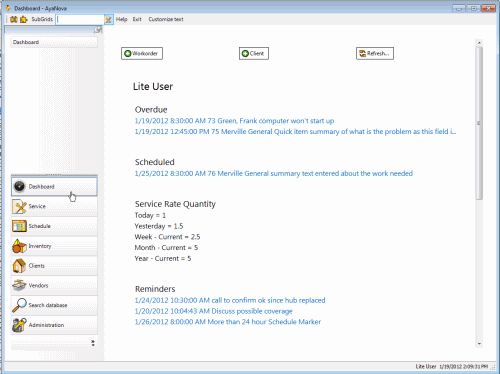Focus the toolbar text input box
The width and height of the screenshot is (500, 374).
coord(80,19)
